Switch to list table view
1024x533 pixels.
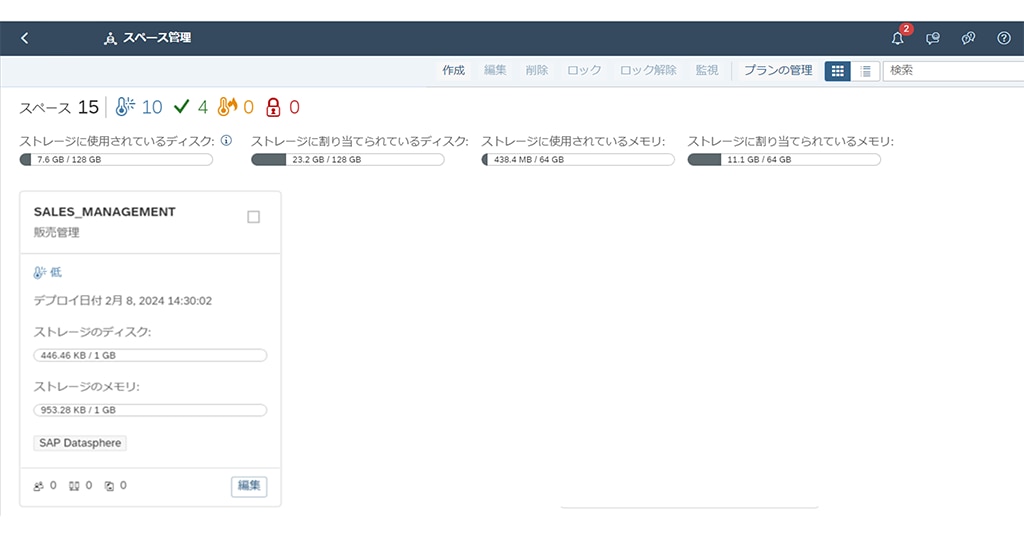click(x=865, y=71)
